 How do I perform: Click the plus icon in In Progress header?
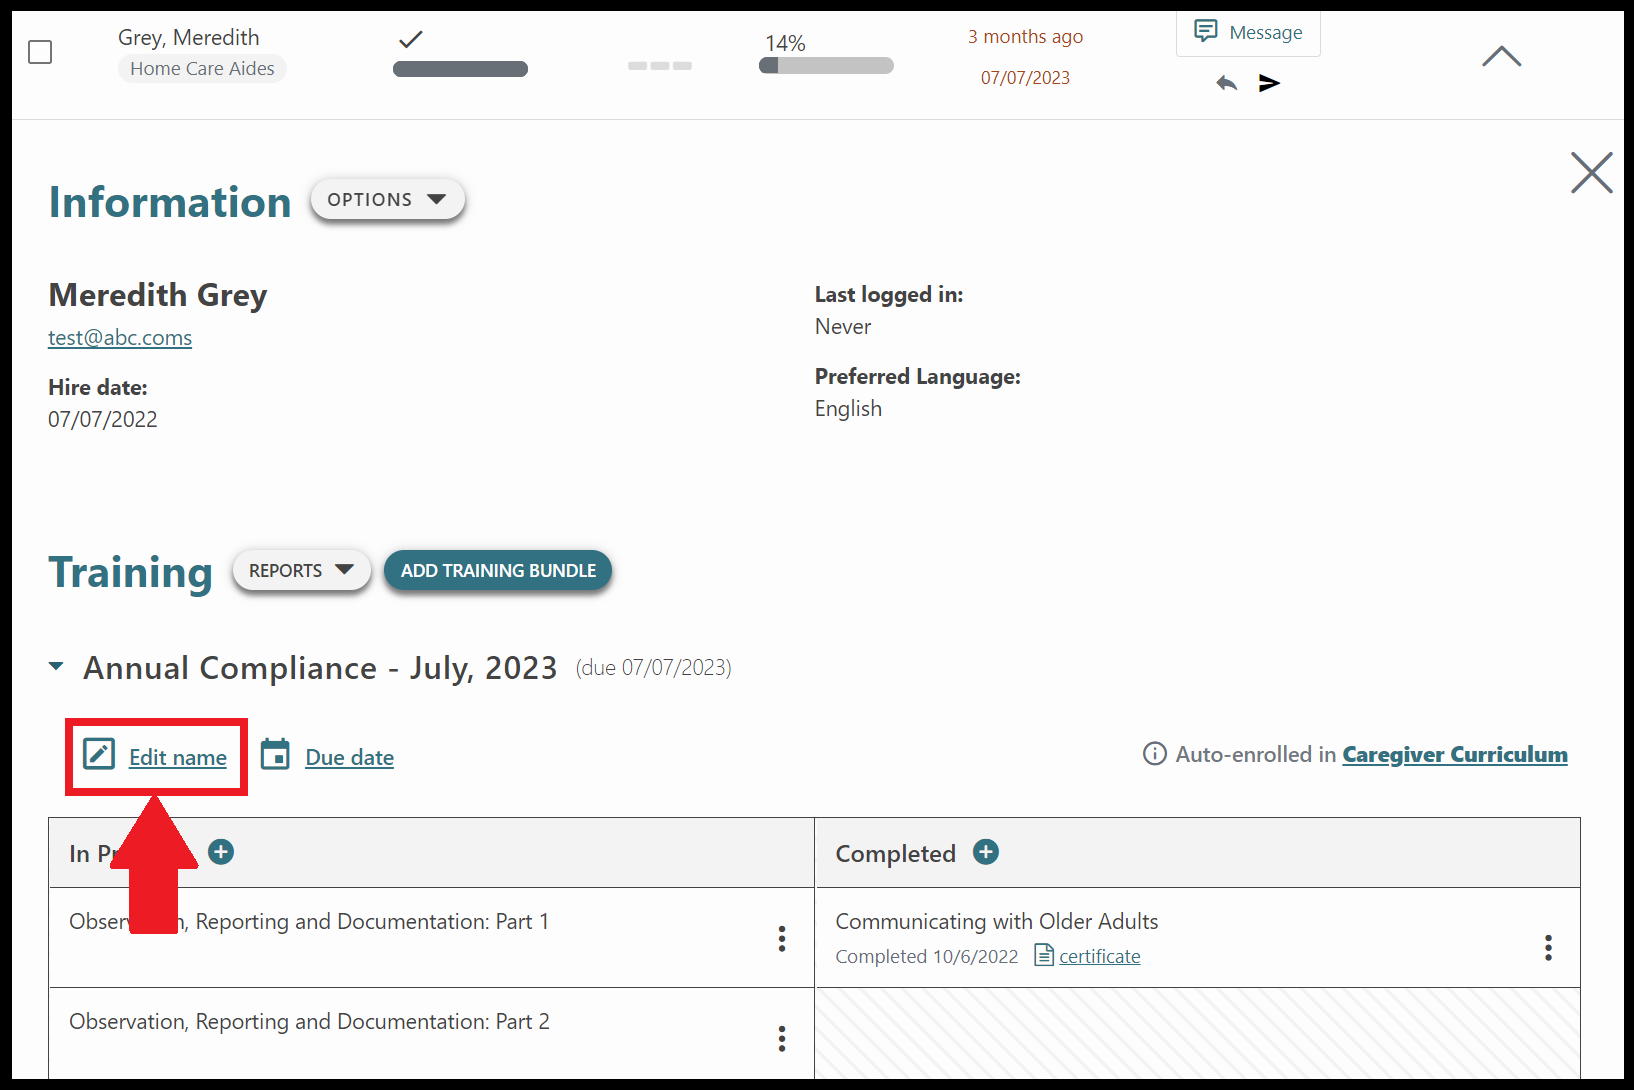[x=221, y=852]
